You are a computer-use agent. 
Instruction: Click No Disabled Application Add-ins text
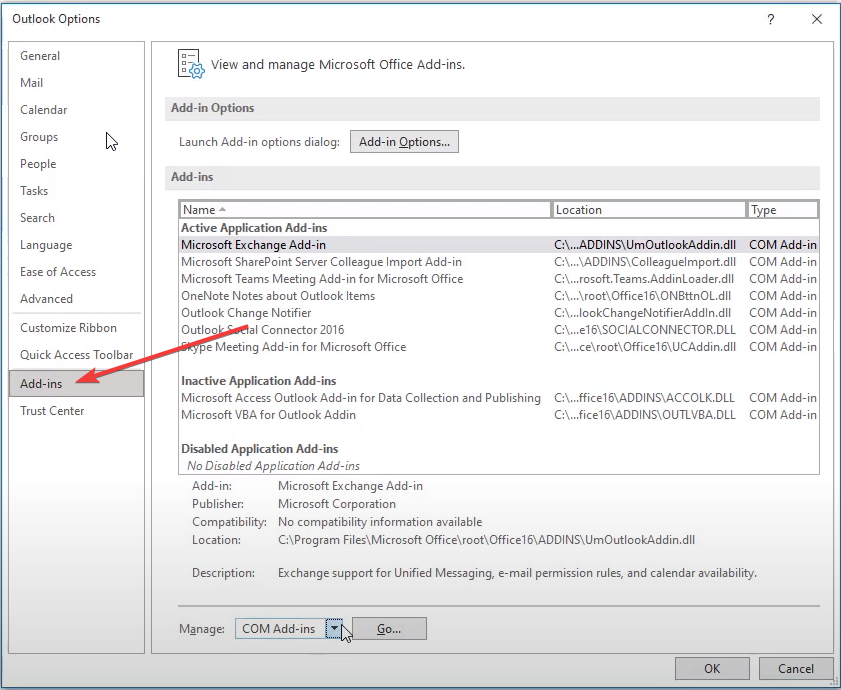tap(274, 466)
